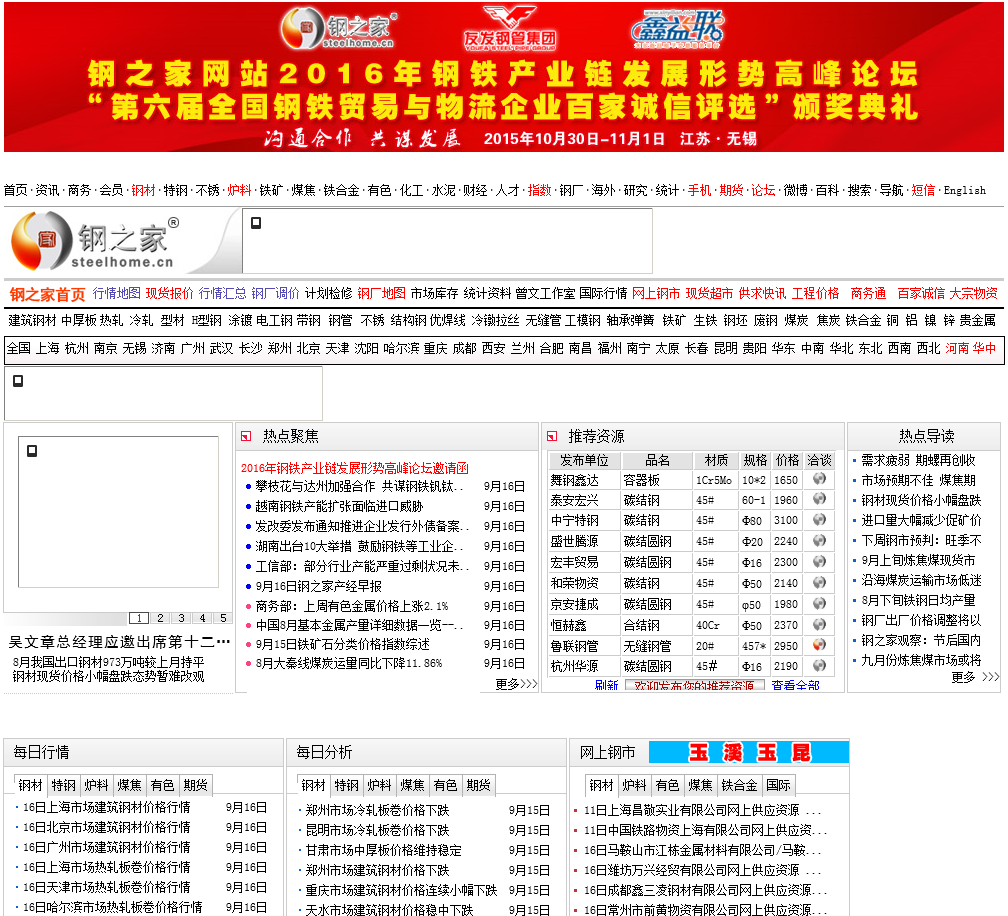Click the 钢之家 logo in top banner
1008x916 pixels.
[338, 28]
